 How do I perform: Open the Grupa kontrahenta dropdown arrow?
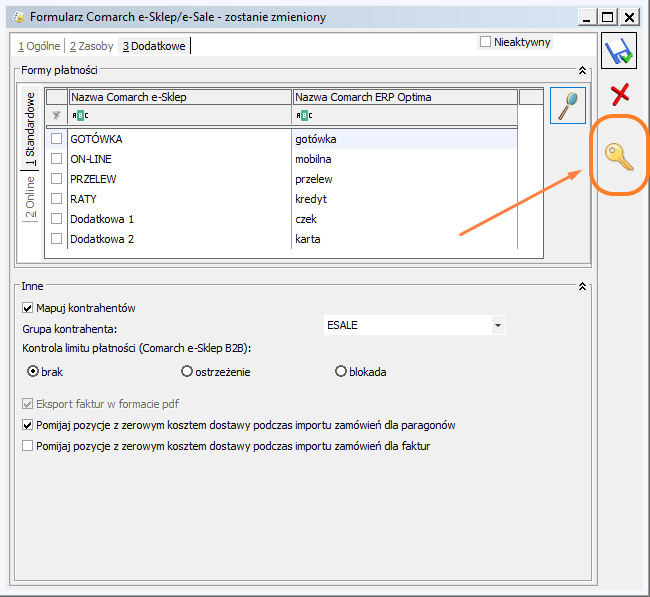coord(498,325)
